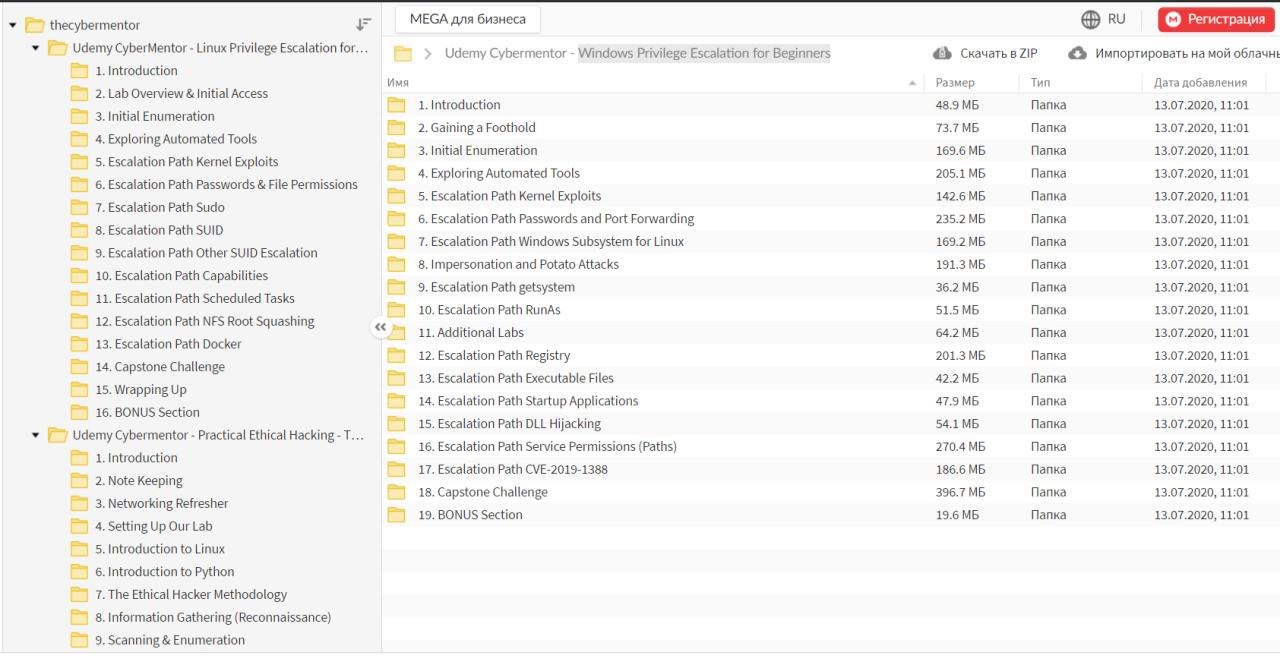Select 8. Information Gathering (Reconnaissance) in the tree
1280x668 pixels.
213,618
